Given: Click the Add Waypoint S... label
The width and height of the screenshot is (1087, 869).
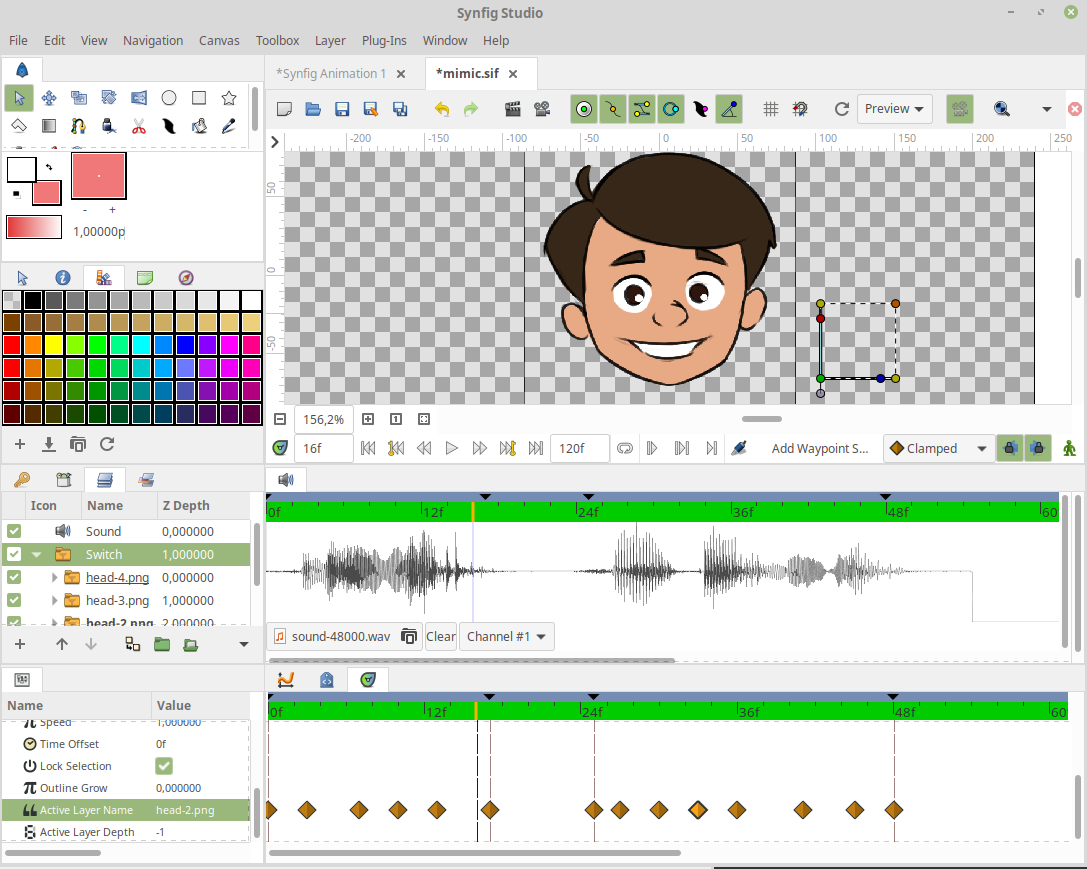Looking at the screenshot, I should pyautogui.click(x=819, y=448).
